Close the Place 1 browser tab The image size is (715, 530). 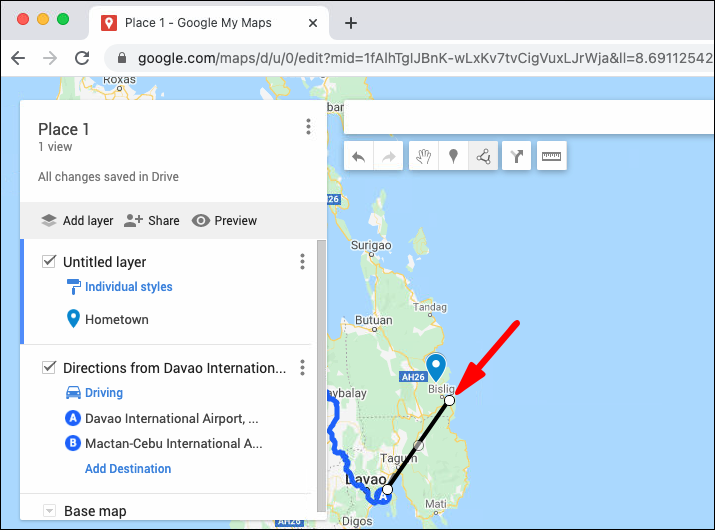pyautogui.click(x=313, y=23)
